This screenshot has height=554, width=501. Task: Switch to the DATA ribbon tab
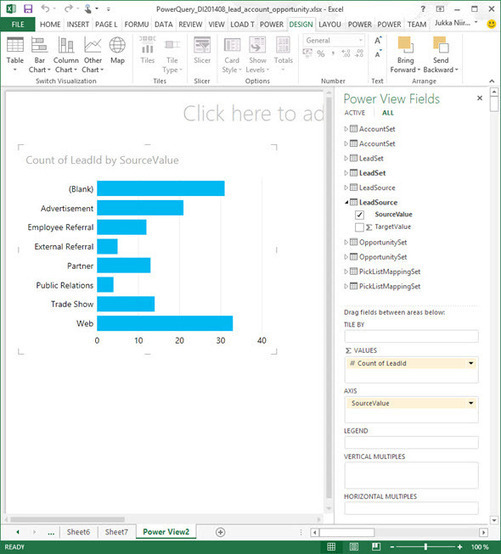(164, 24)
